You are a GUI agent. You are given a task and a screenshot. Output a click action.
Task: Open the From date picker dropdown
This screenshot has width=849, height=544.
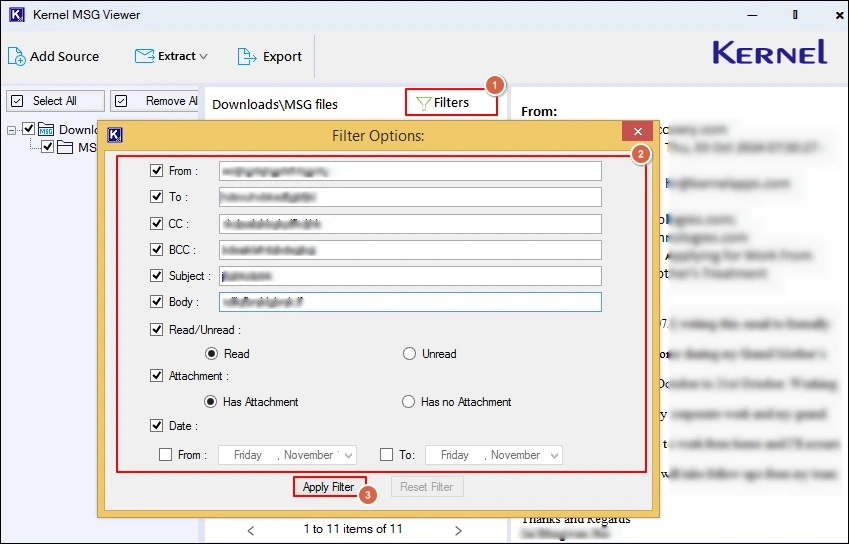(x=349, y=455)
